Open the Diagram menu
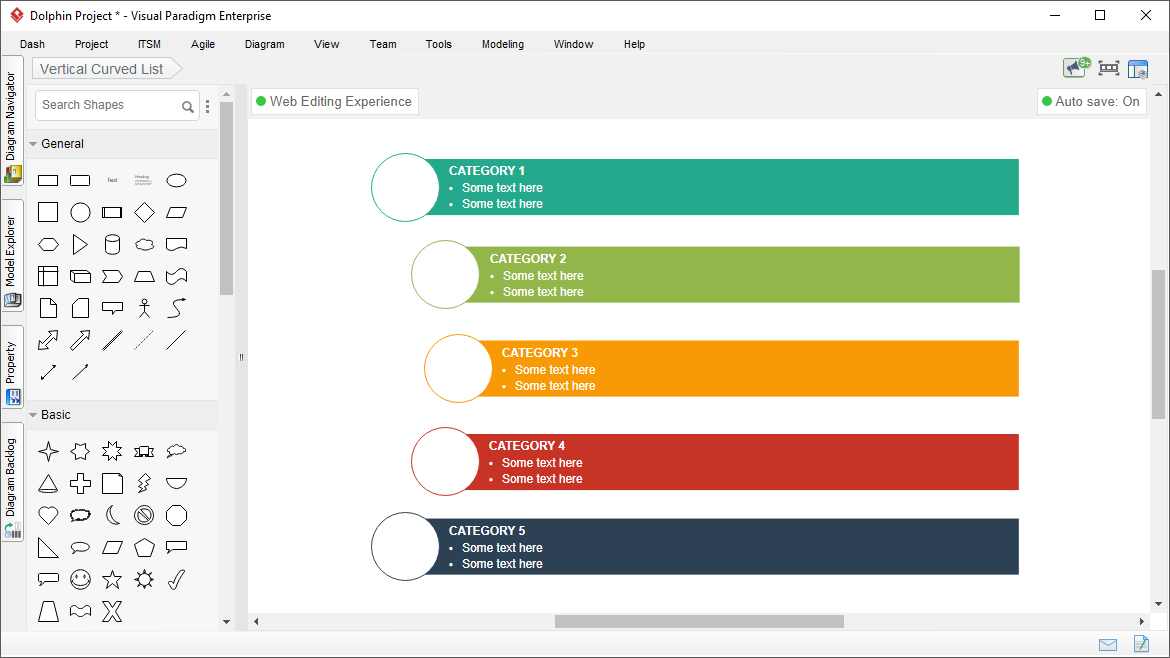1170x658 pixels. click(x=265, y=44)
